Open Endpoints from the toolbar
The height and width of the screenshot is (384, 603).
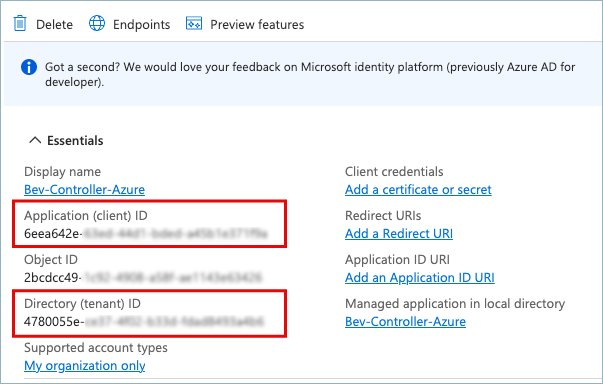(x=142, y=25)
